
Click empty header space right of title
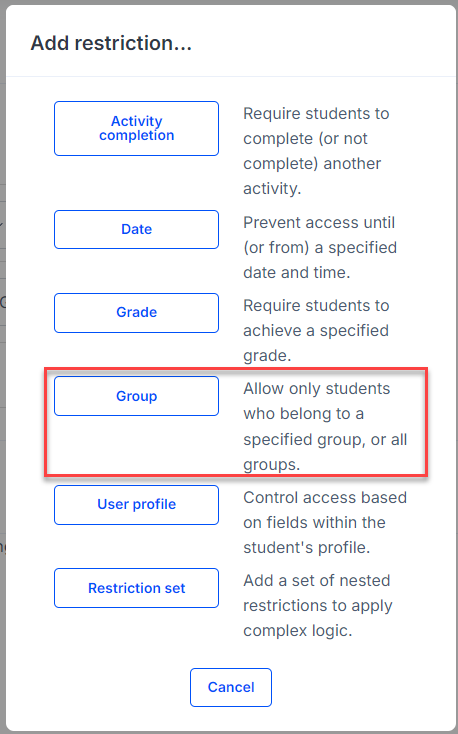[323, 43]
